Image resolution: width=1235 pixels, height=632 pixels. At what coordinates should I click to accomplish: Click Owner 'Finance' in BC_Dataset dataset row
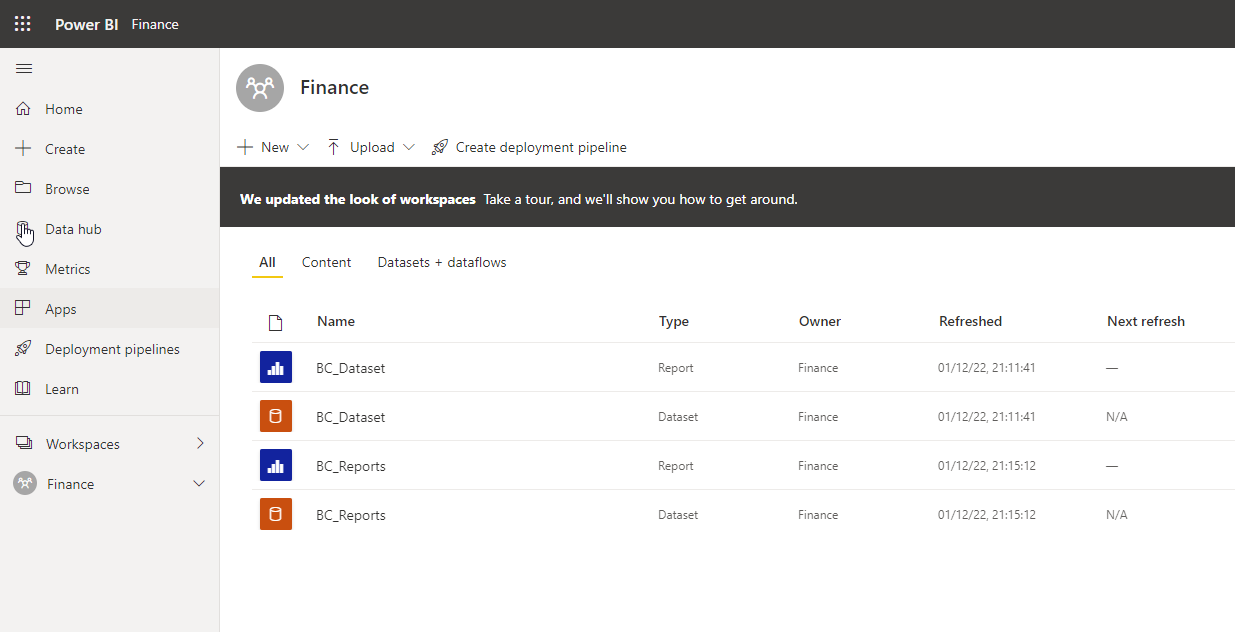click(x=818, y=417)
